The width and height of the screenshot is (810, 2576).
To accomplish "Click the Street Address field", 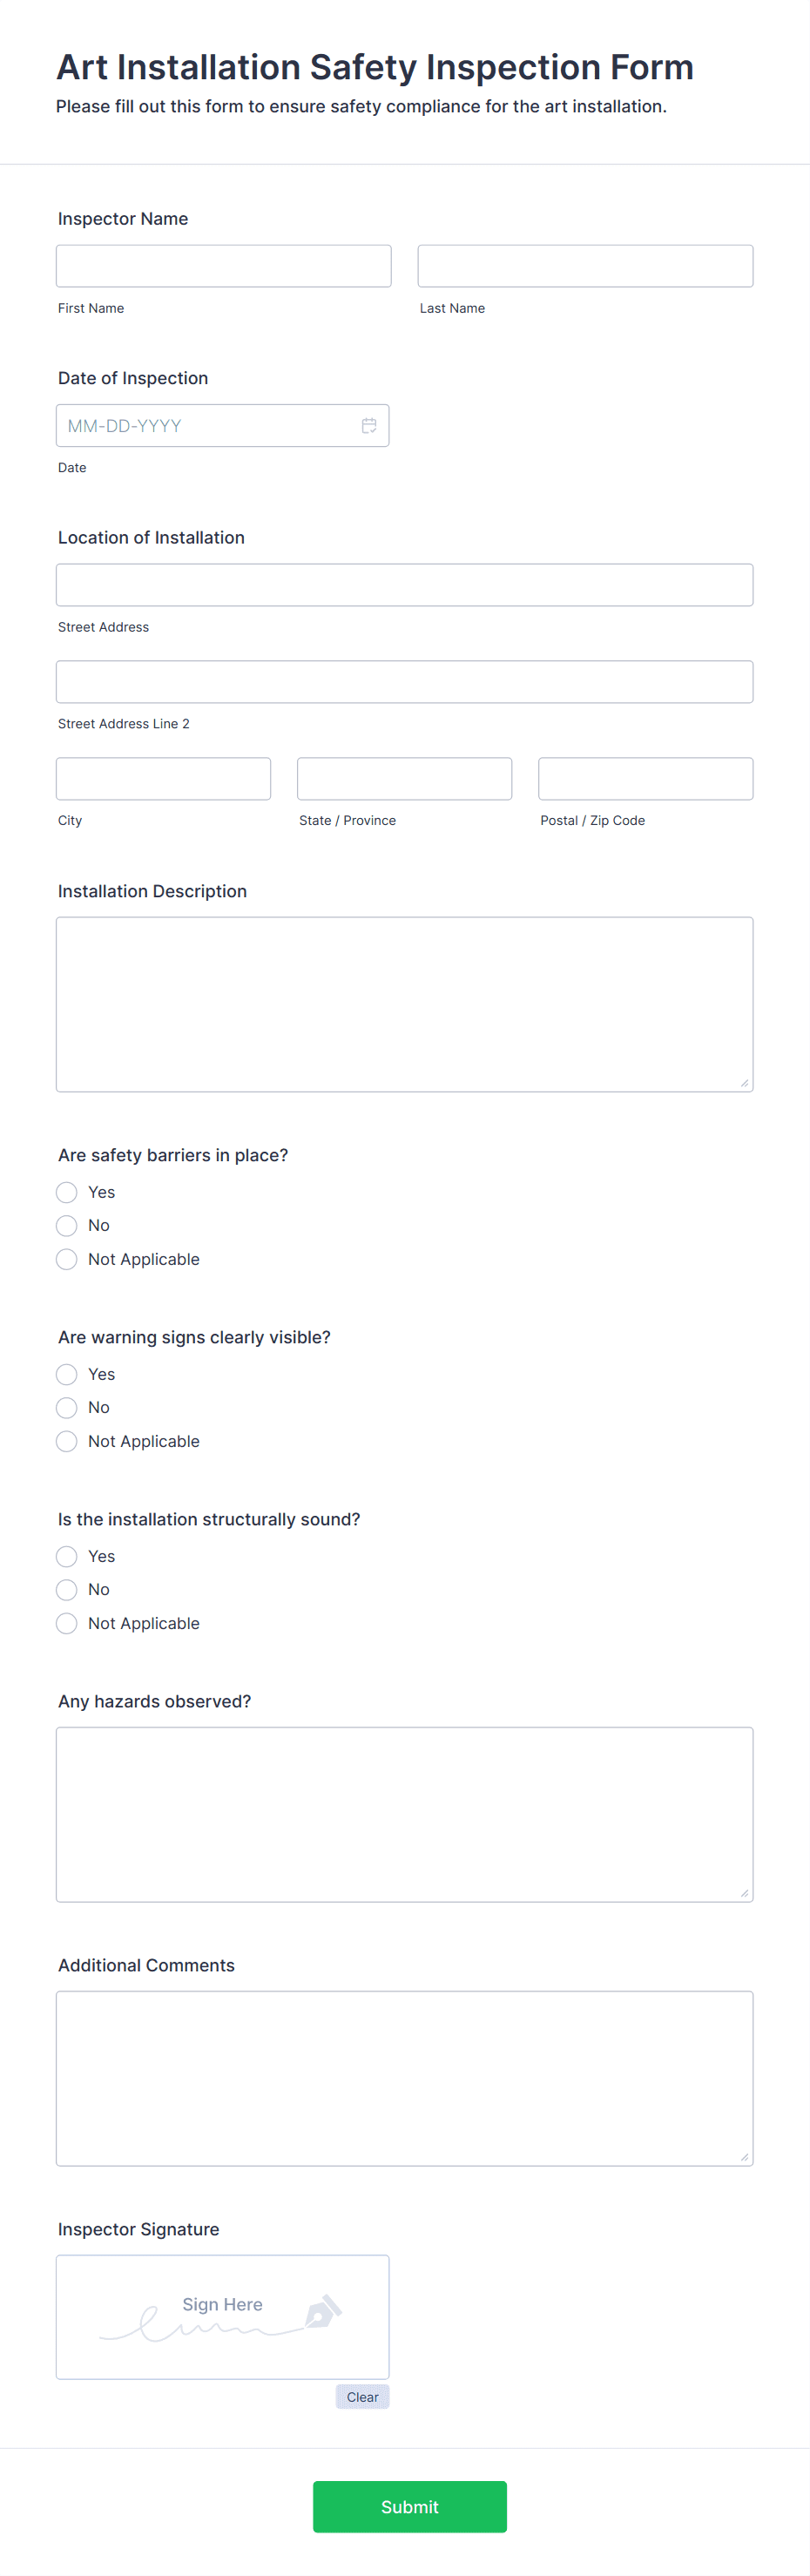I will 405,585.
